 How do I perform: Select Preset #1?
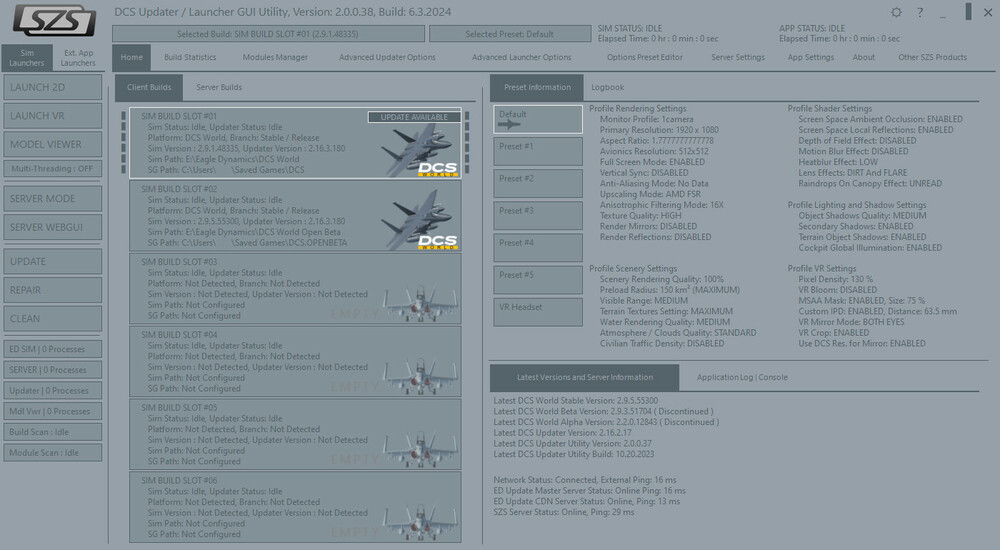pos(538,151)
